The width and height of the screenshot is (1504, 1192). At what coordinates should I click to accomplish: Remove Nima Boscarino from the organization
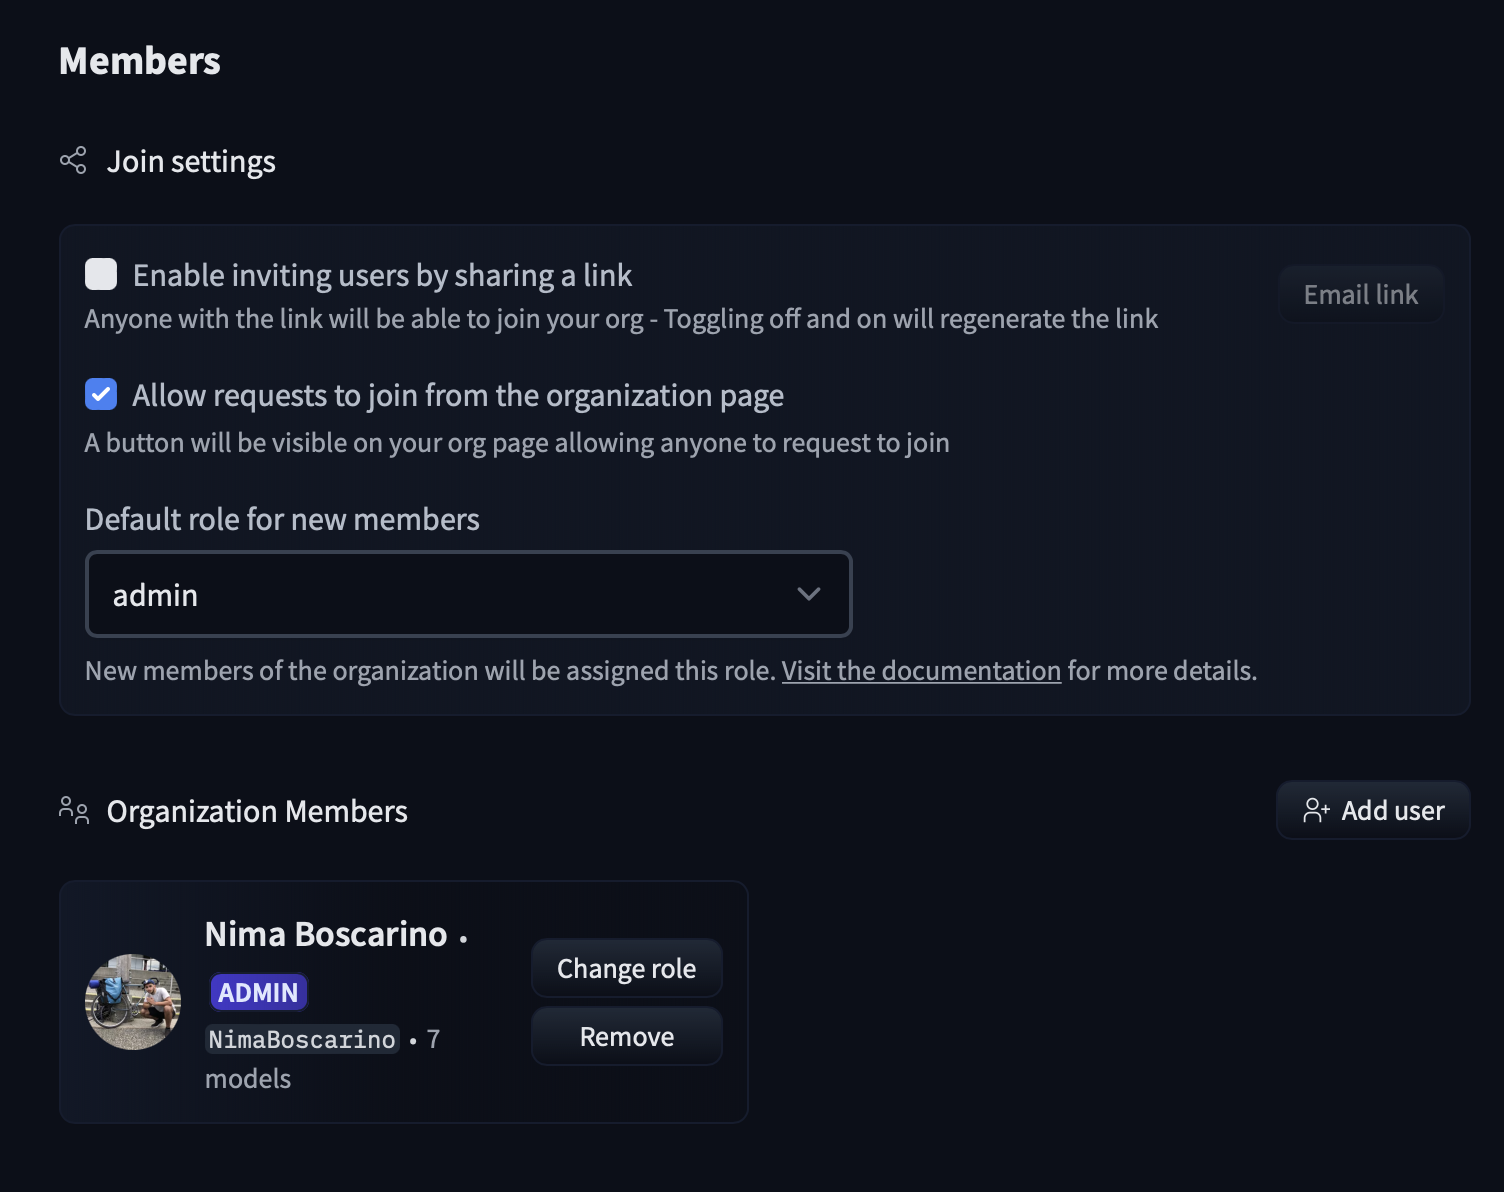click(x=626, y=1036)
